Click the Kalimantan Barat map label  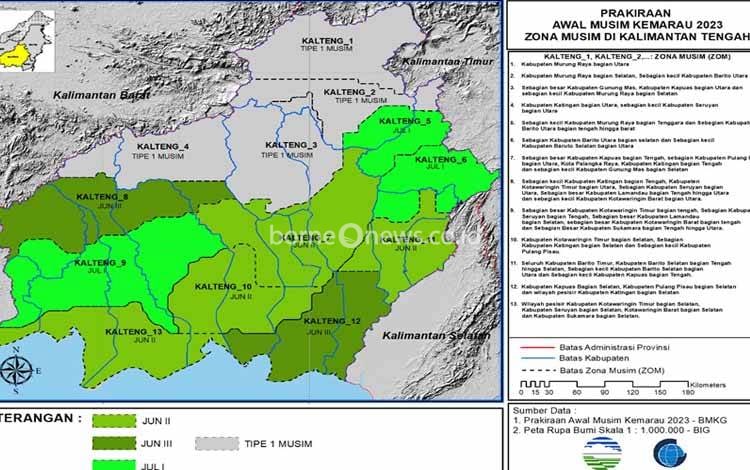(x=102, y=95)
